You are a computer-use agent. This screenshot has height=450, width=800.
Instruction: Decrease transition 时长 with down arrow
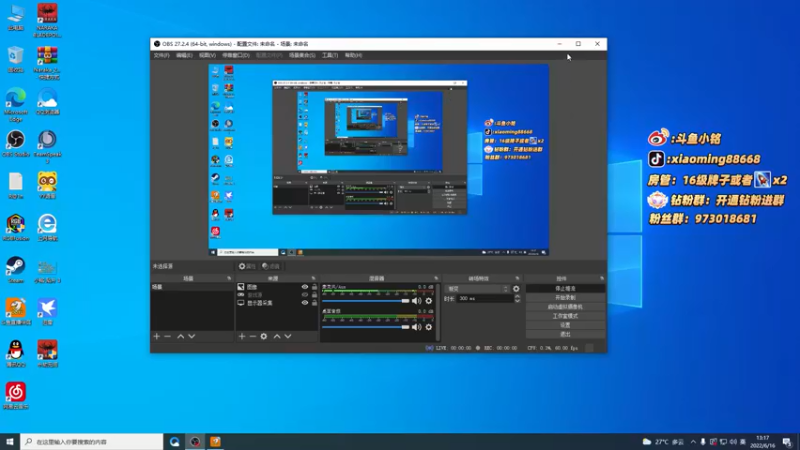click(x=517, y=301)
